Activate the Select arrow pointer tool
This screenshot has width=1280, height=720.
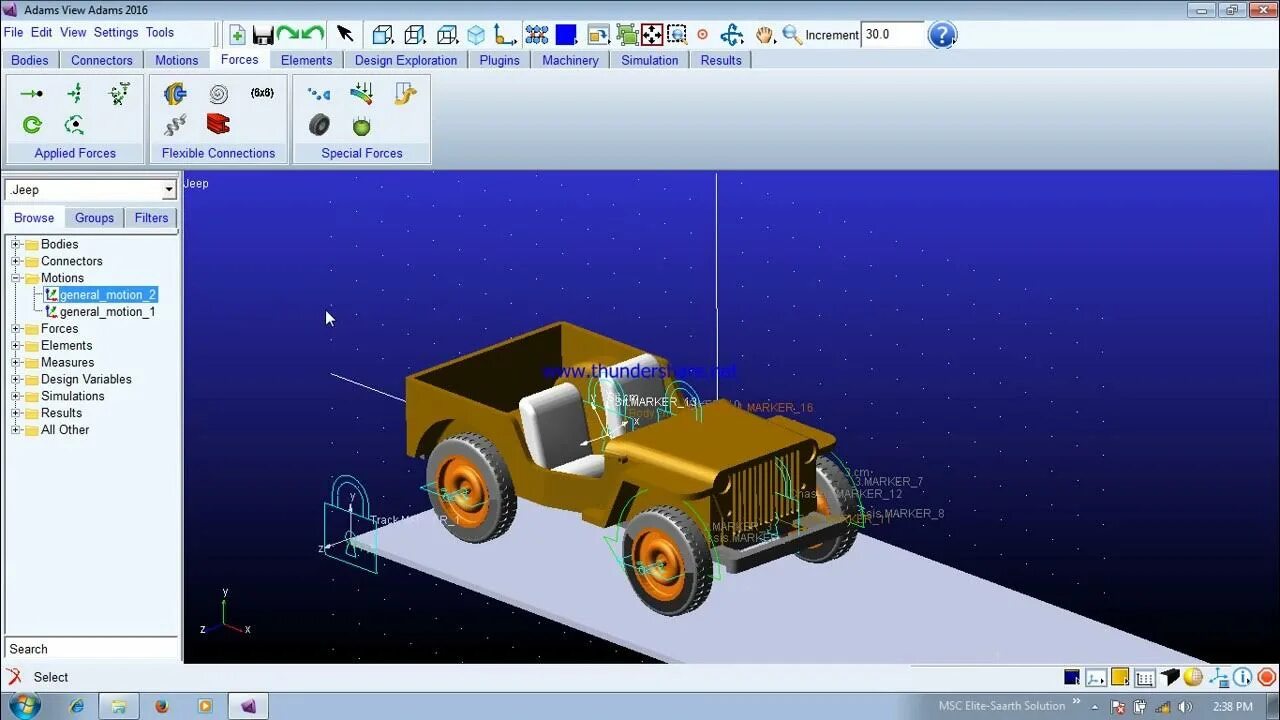345,34
